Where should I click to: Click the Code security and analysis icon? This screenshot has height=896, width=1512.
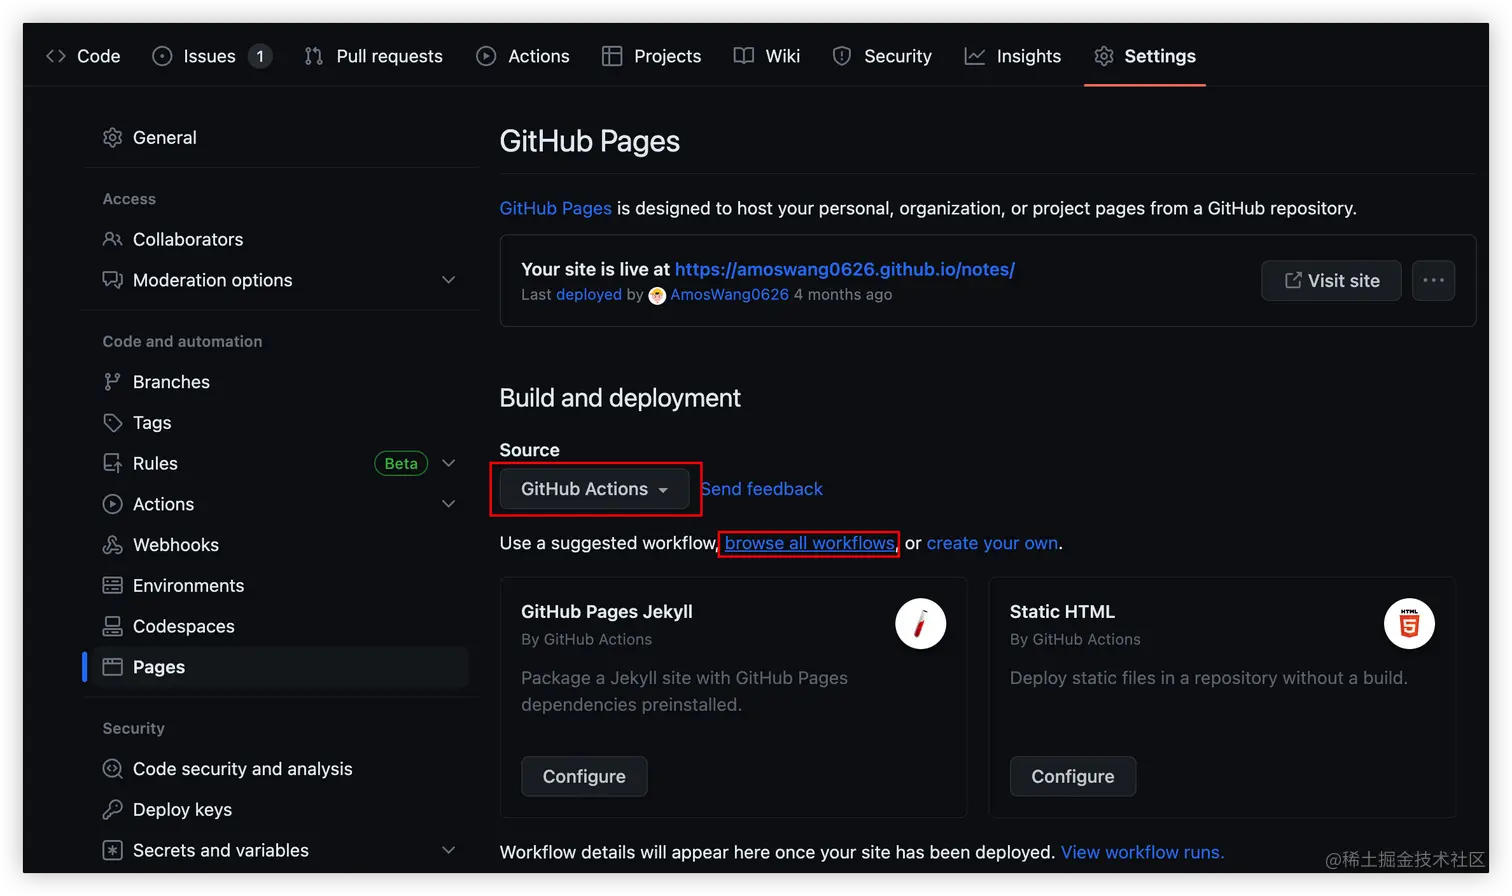(113, 769)
